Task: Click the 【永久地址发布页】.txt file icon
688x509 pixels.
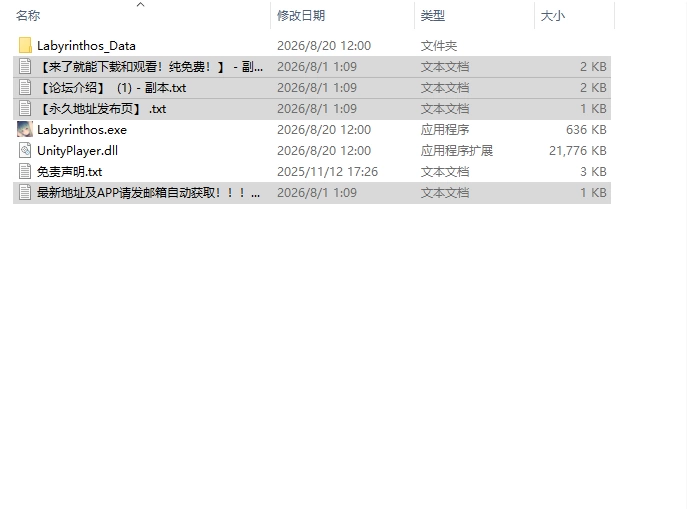Action: tap(25, 108)
